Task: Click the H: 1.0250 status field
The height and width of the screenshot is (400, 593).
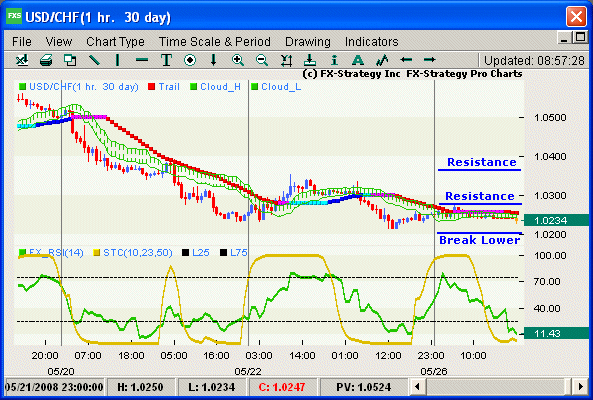Action: (x=140, y=387)
